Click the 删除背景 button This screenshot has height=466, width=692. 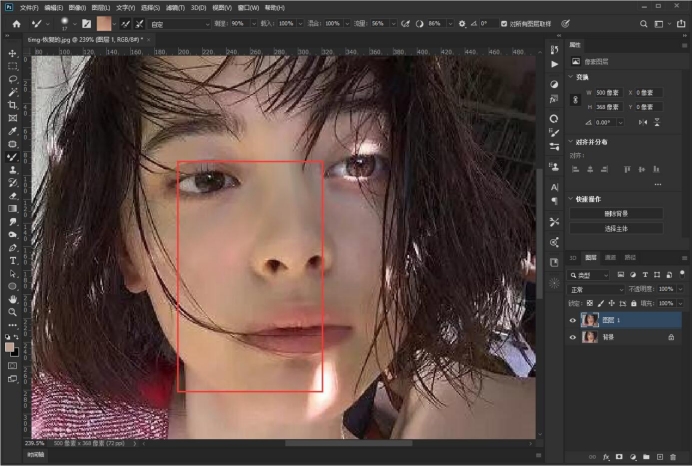click(x=616, y=214)
